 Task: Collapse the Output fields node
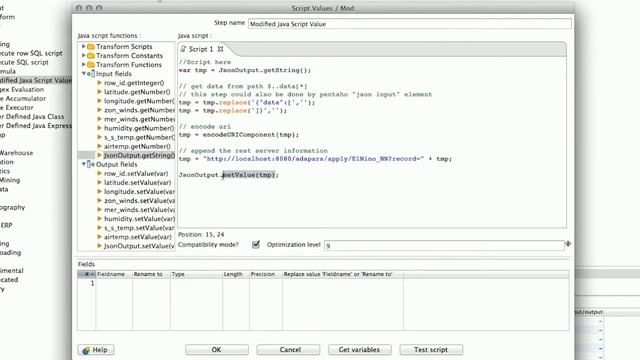click(x=84, y=164)
